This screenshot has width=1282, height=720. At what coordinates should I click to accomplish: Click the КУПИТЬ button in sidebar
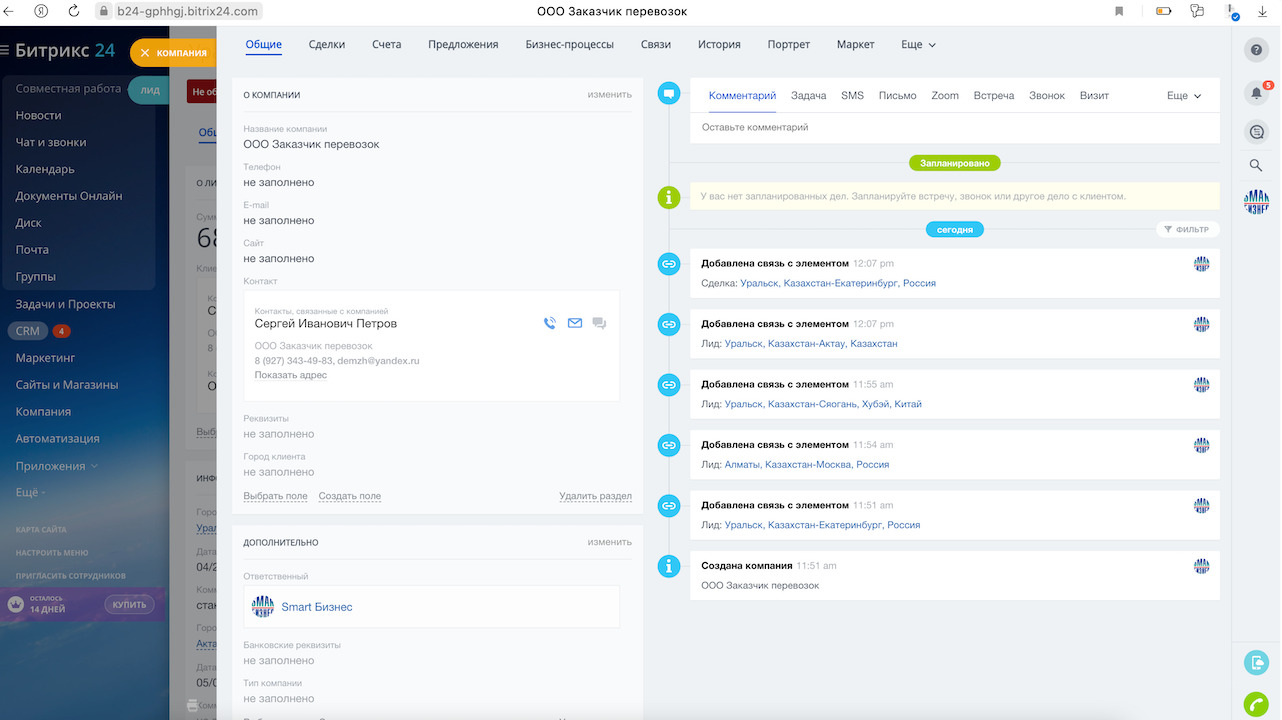[129, 605]
